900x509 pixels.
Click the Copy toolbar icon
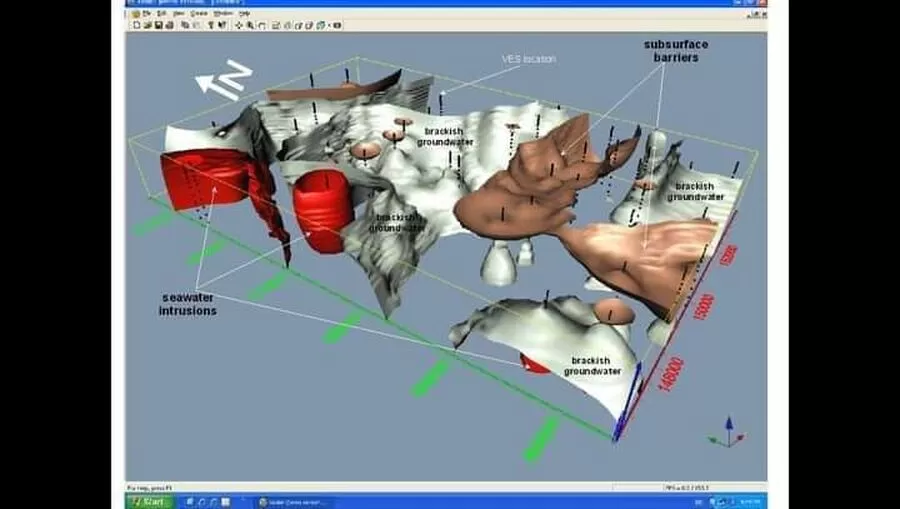(185, 25)
